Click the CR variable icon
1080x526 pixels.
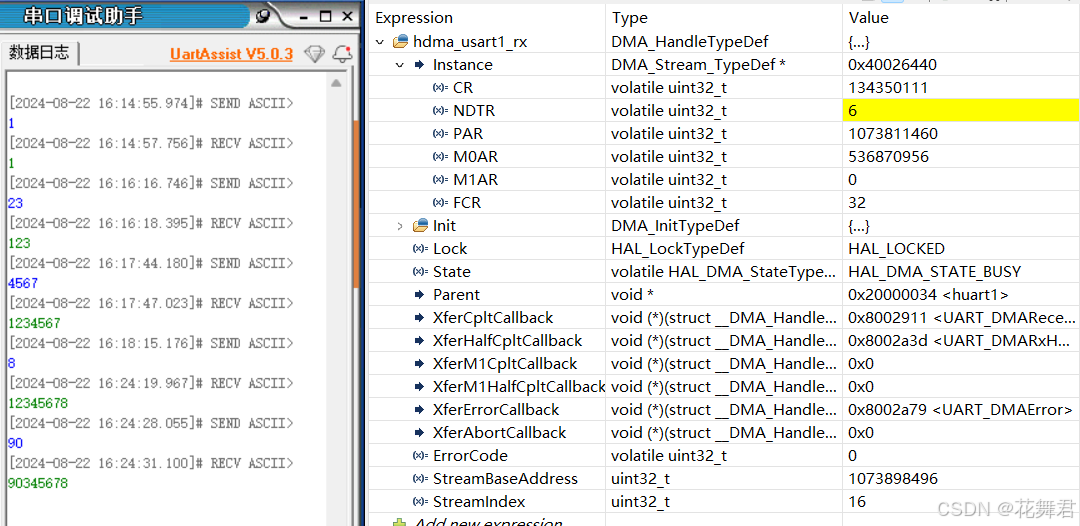[x=441, y=88]
